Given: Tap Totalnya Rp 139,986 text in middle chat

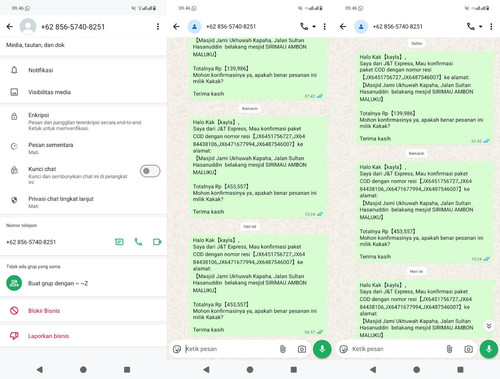Looking at the screenshot, I should pyautogui.click(x=221, y=68).
